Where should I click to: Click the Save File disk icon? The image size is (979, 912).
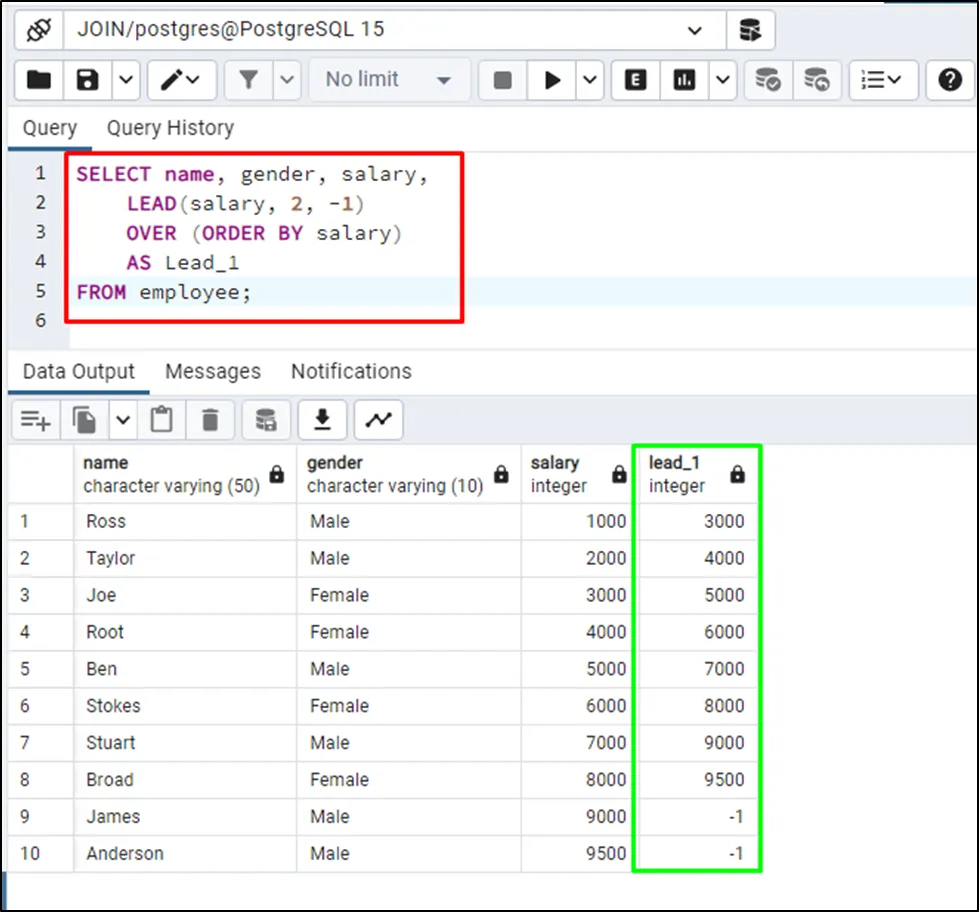point(88,80)
